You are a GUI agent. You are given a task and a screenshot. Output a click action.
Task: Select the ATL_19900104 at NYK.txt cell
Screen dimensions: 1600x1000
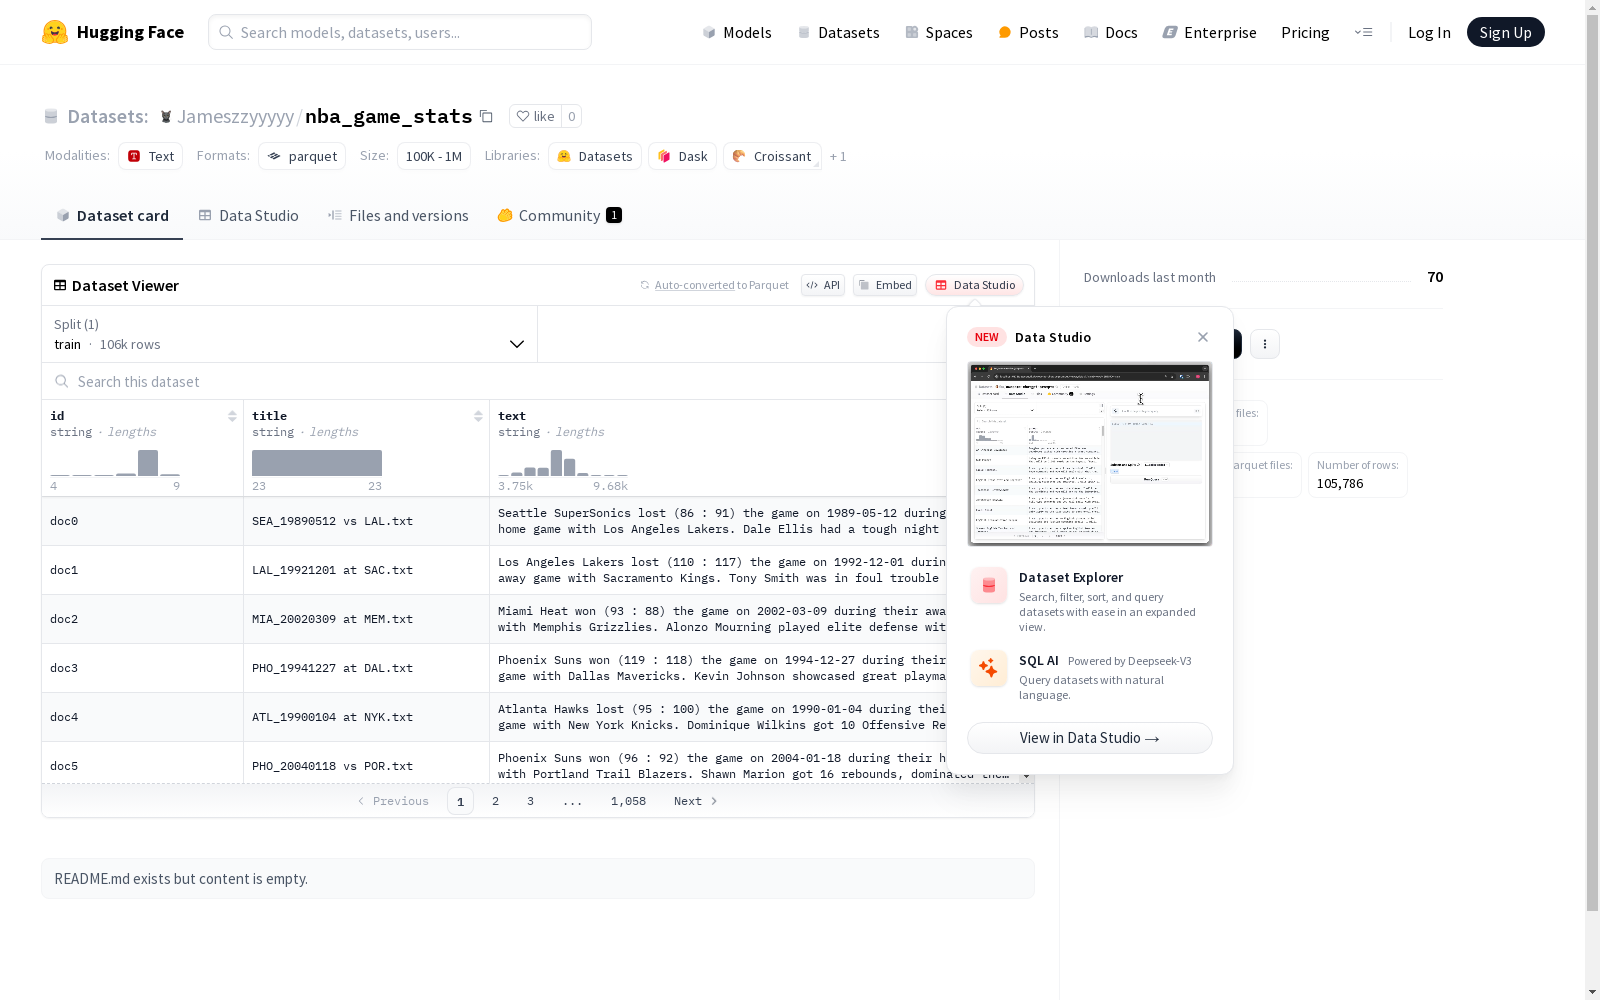click(x=366, y=717)
